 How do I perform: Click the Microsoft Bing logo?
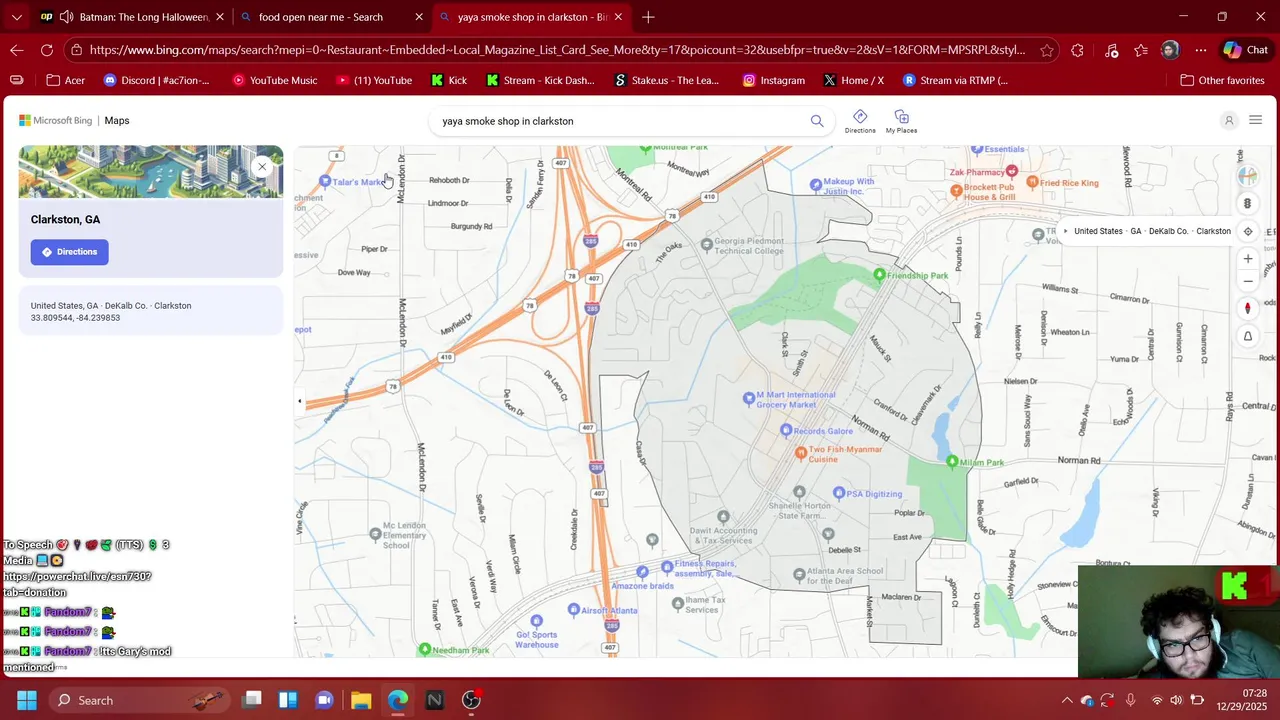pyautogui.click(x=56, y=120)
